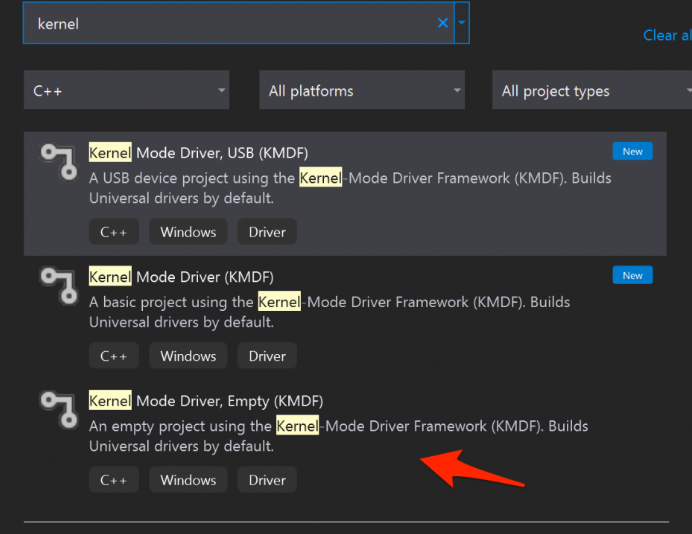
Task: Clear the search text with the X icon
Action: (x=443, y=23)
